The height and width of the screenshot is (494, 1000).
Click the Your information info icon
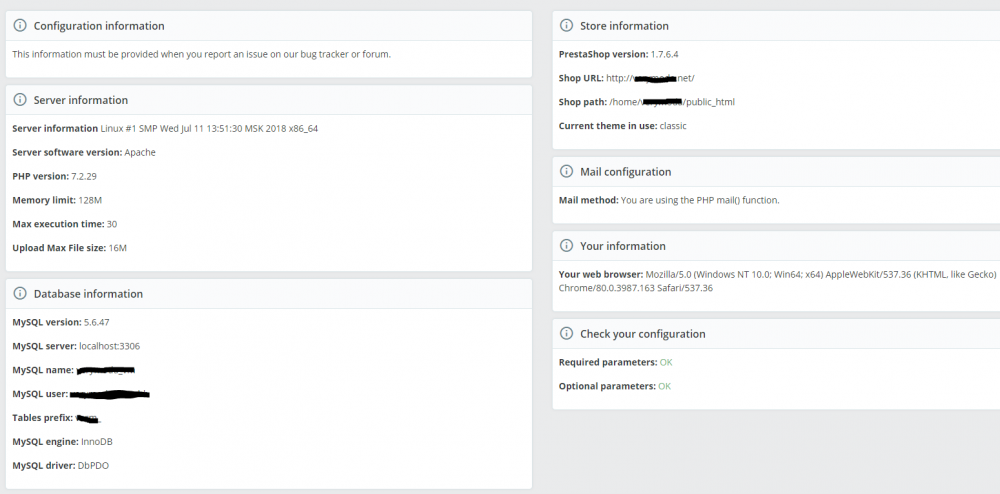coord(567,246)
